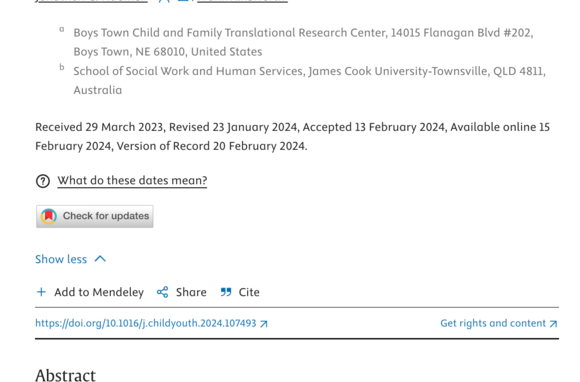Open the Share option
Image resolution: width=580 pixels, height=382 pixels.
[x=191, y=292]
